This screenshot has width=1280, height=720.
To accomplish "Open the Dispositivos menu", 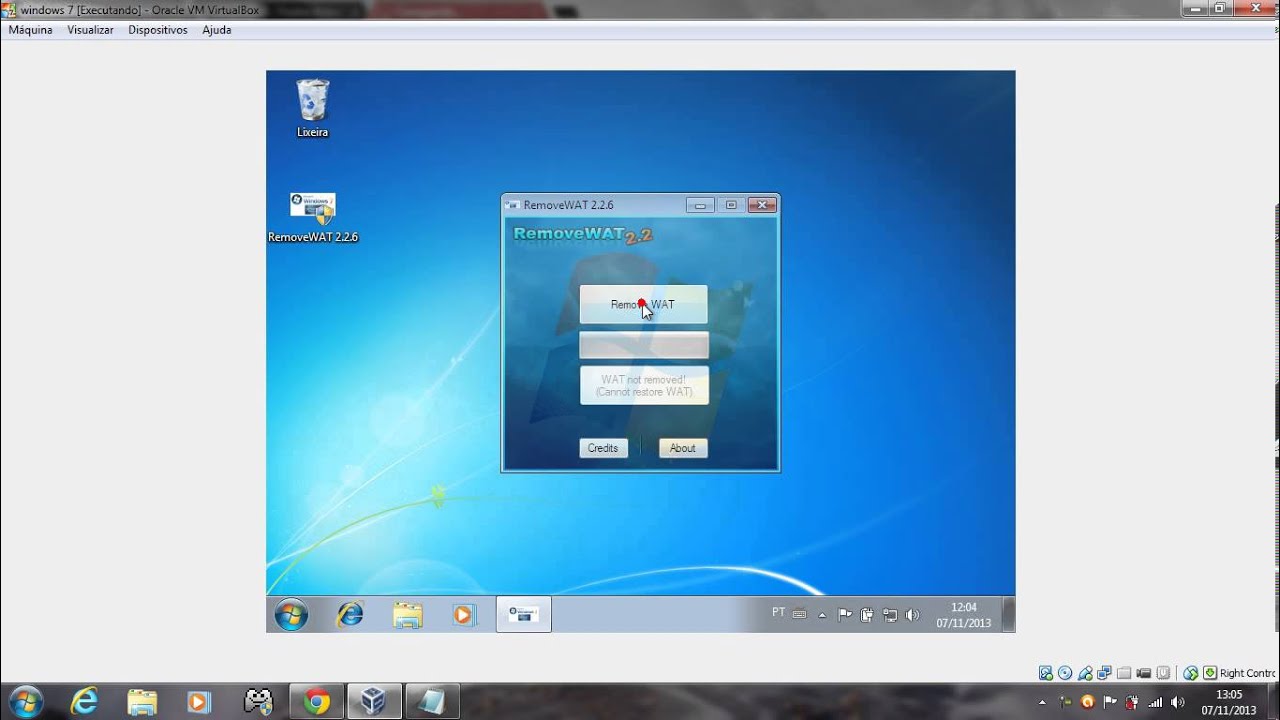I will click(x=158, y=30).
